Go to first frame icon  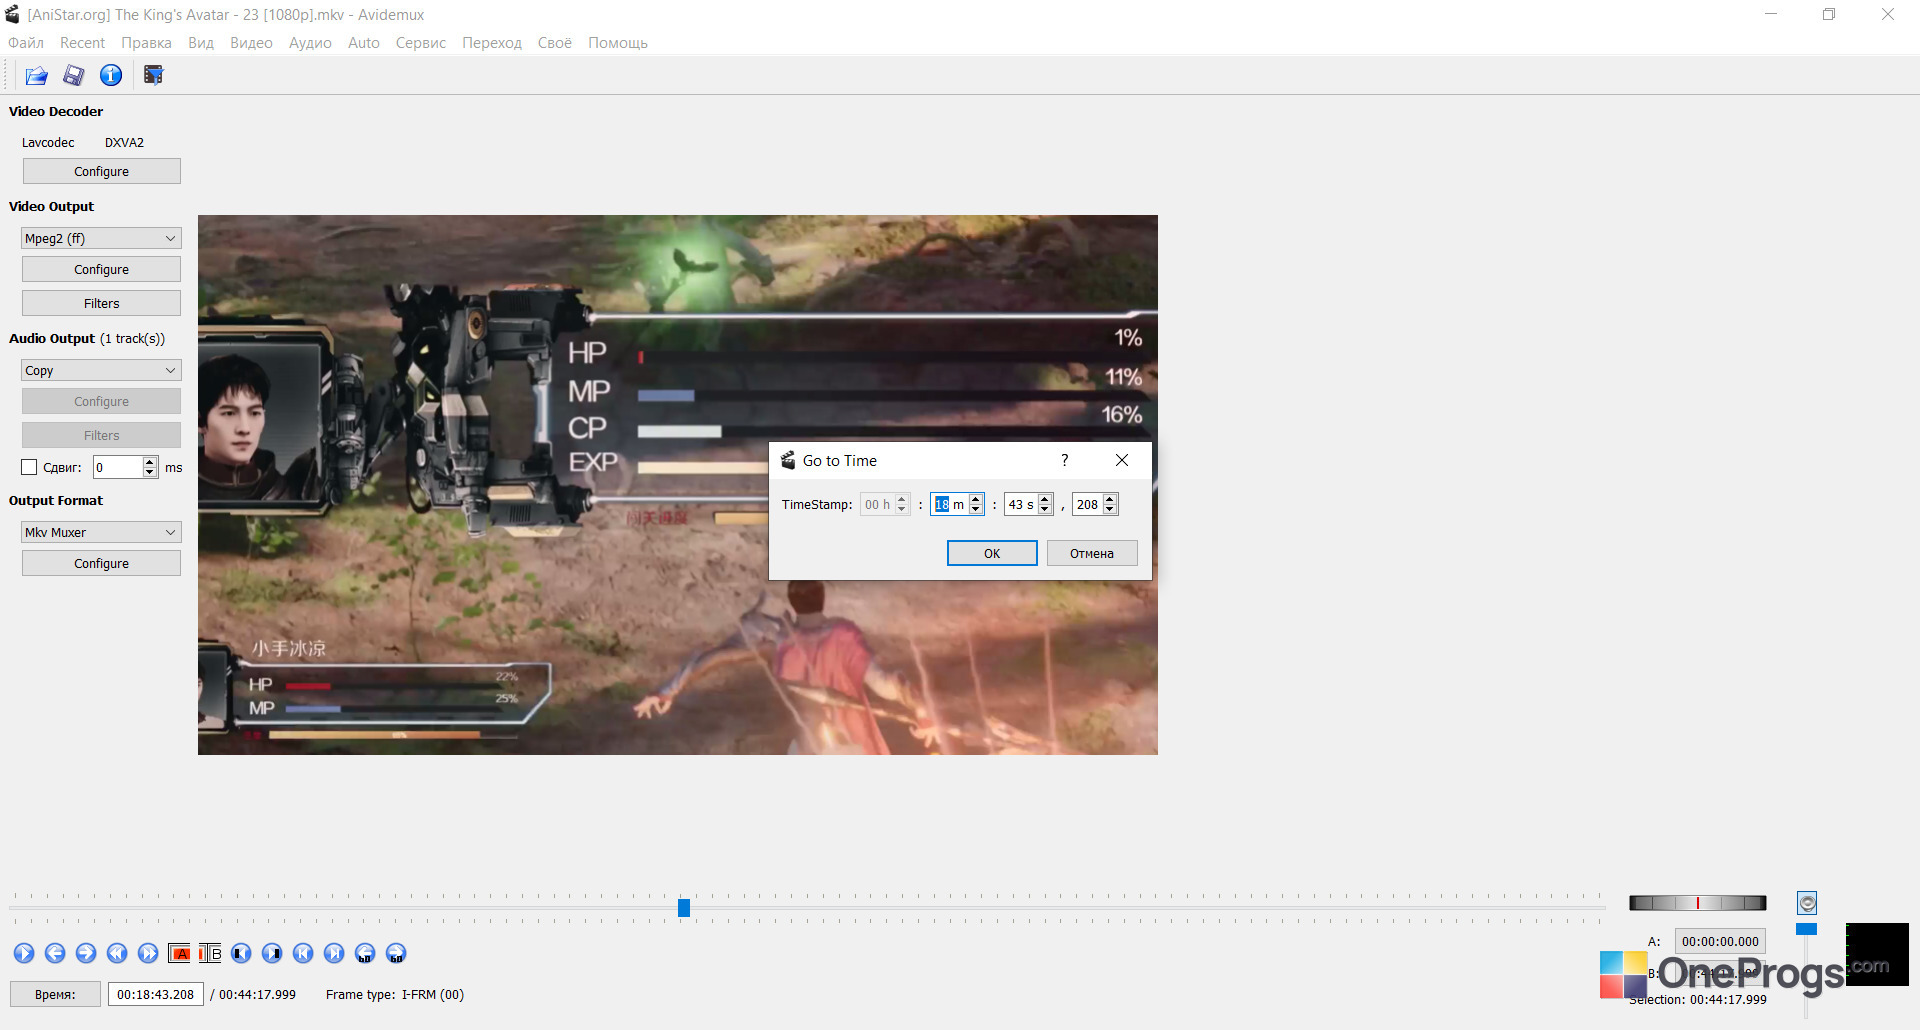coord(303,953)
